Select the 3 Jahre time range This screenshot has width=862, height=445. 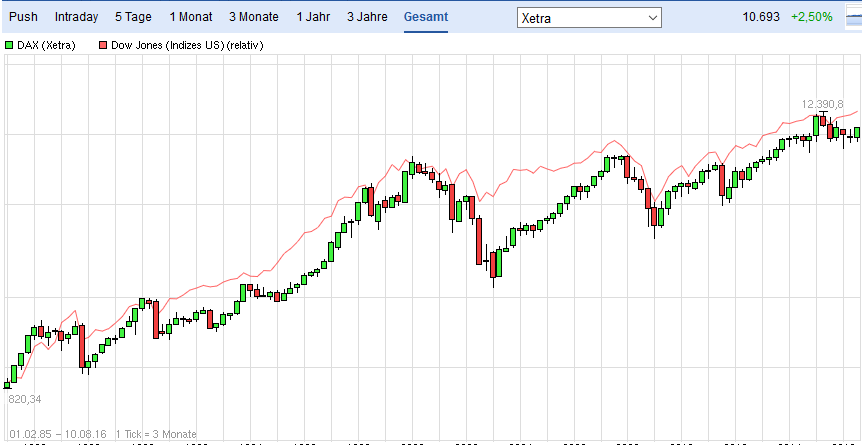[x=367, y=17]
